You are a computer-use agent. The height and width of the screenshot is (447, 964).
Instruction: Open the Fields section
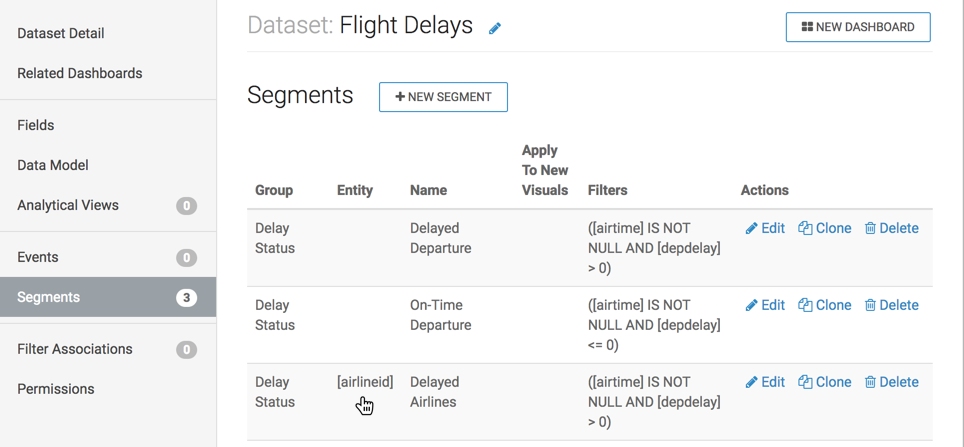[36, 125]
